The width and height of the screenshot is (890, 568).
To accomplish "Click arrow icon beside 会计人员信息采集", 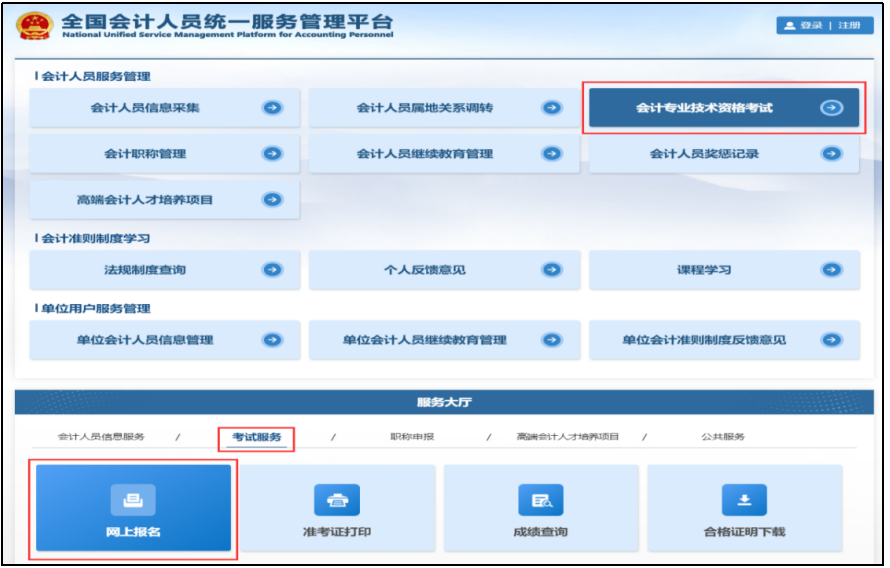I will point(272,108).
